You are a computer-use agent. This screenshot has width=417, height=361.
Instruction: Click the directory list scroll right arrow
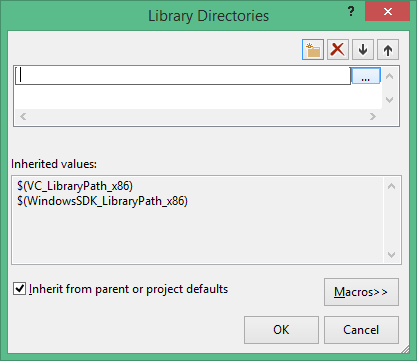pos(373,116)
